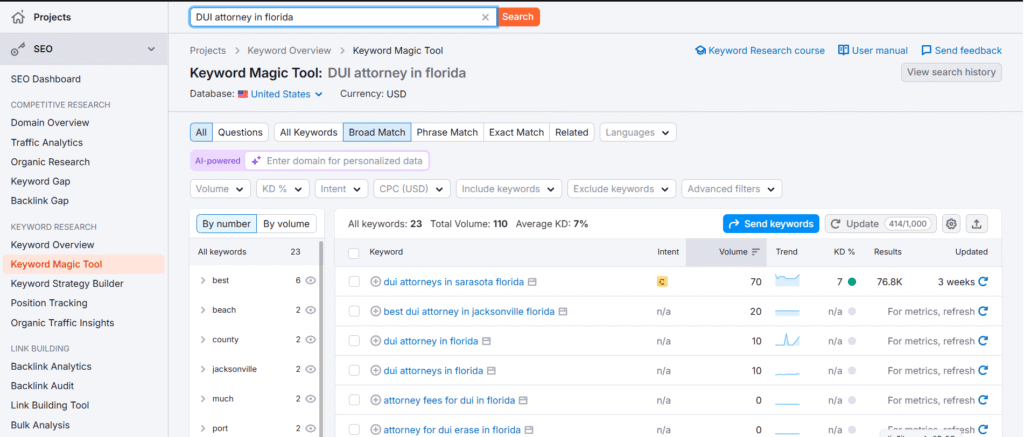Open the Exclude keywords dropdown
Screen dimensions: 1024x437
(x=622, y=189)
